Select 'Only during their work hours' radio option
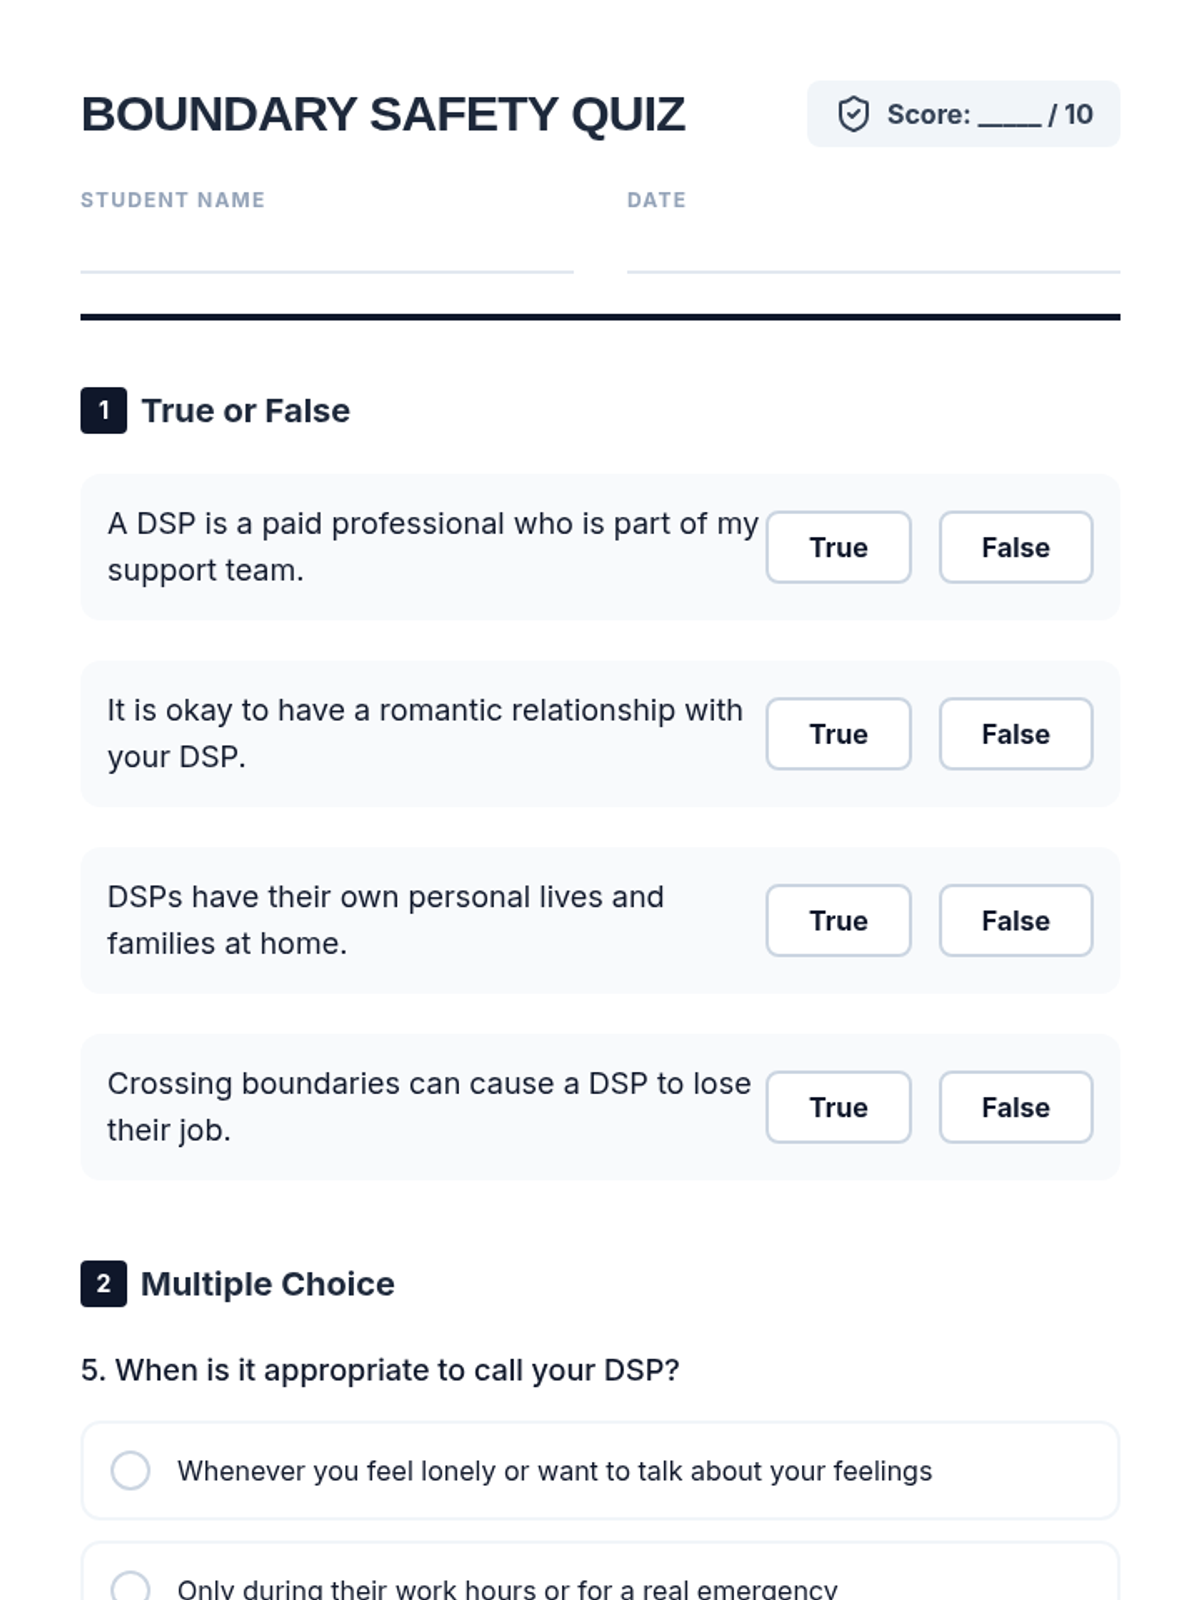This screenshot has width=1200, height=1600. (x=131, y=1587)
